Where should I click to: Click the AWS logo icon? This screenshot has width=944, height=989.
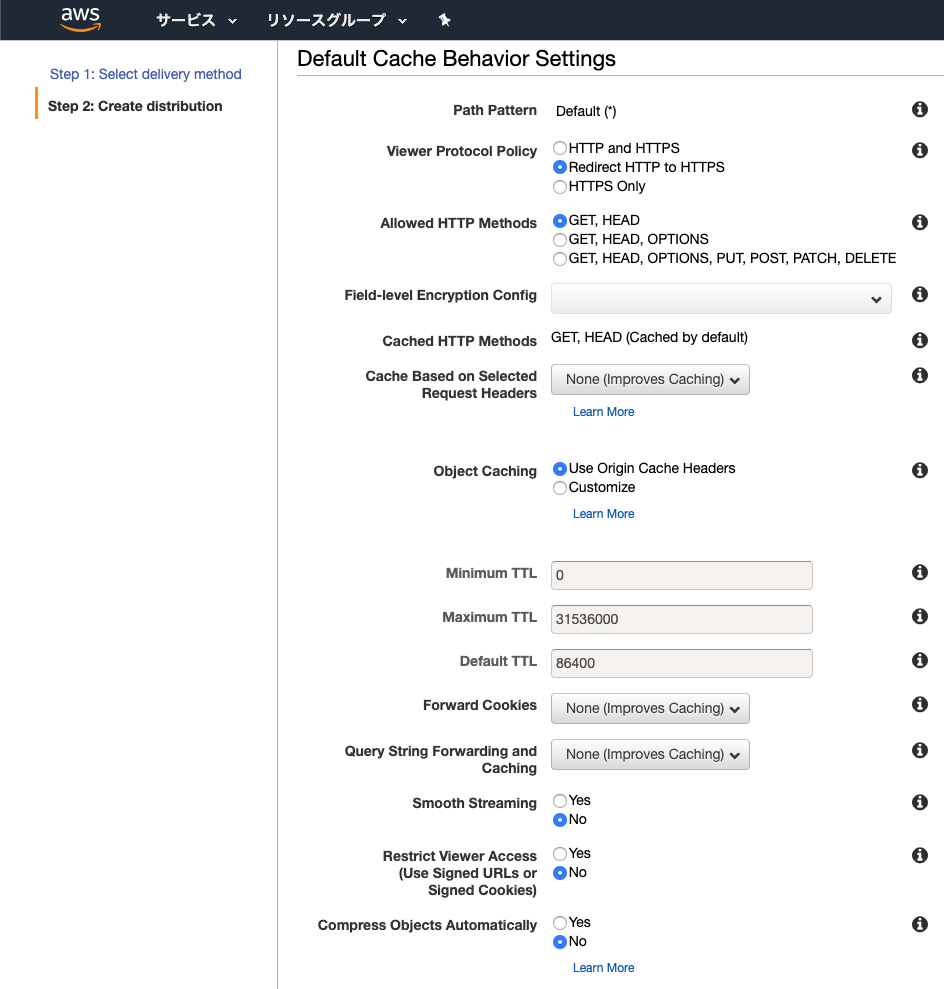[81, 18]
